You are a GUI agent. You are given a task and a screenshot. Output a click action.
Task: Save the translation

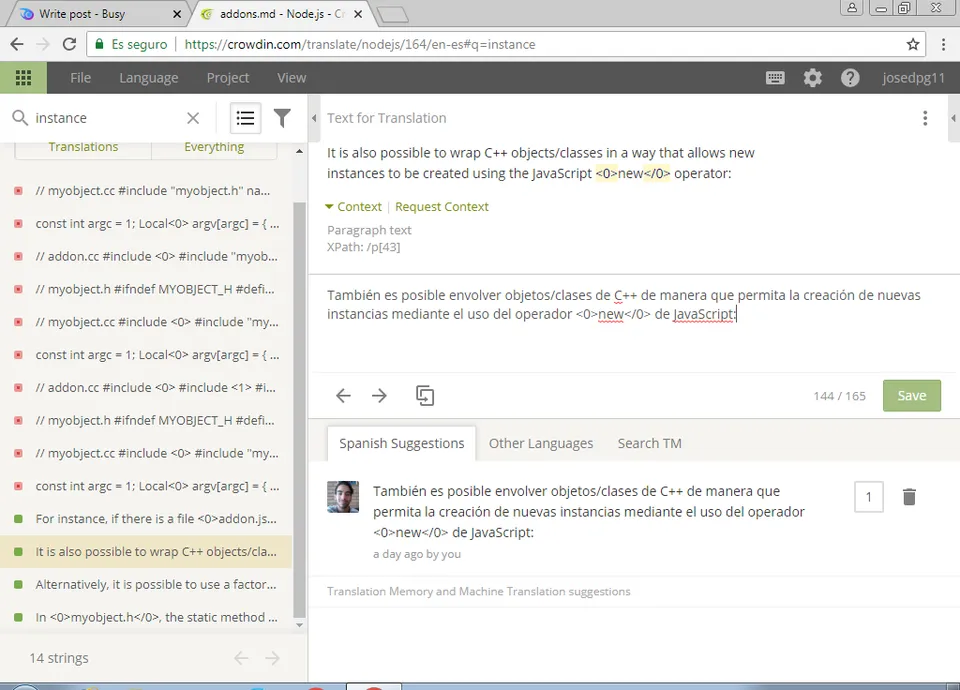pos(912,396)
